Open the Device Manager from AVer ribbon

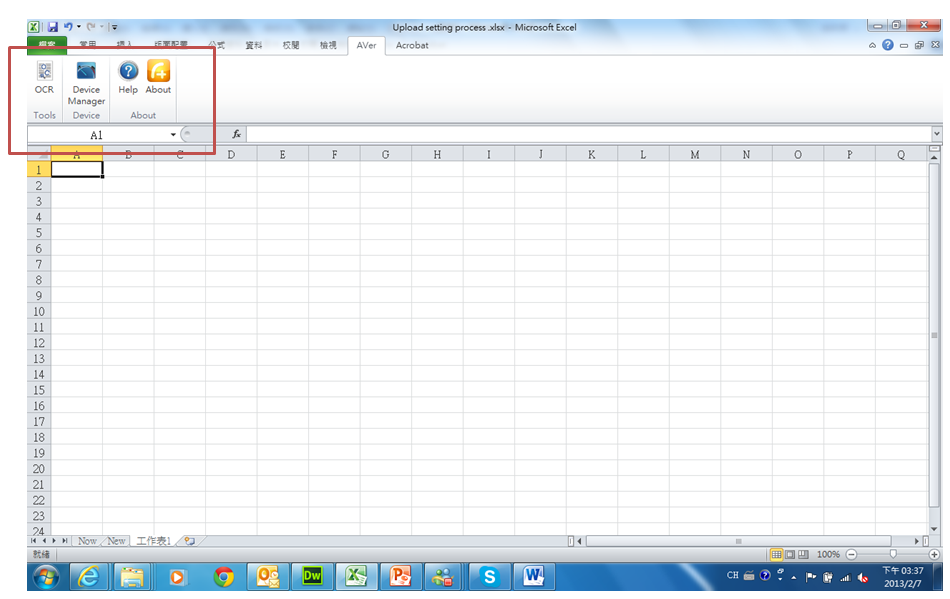[x=86, y=84]
